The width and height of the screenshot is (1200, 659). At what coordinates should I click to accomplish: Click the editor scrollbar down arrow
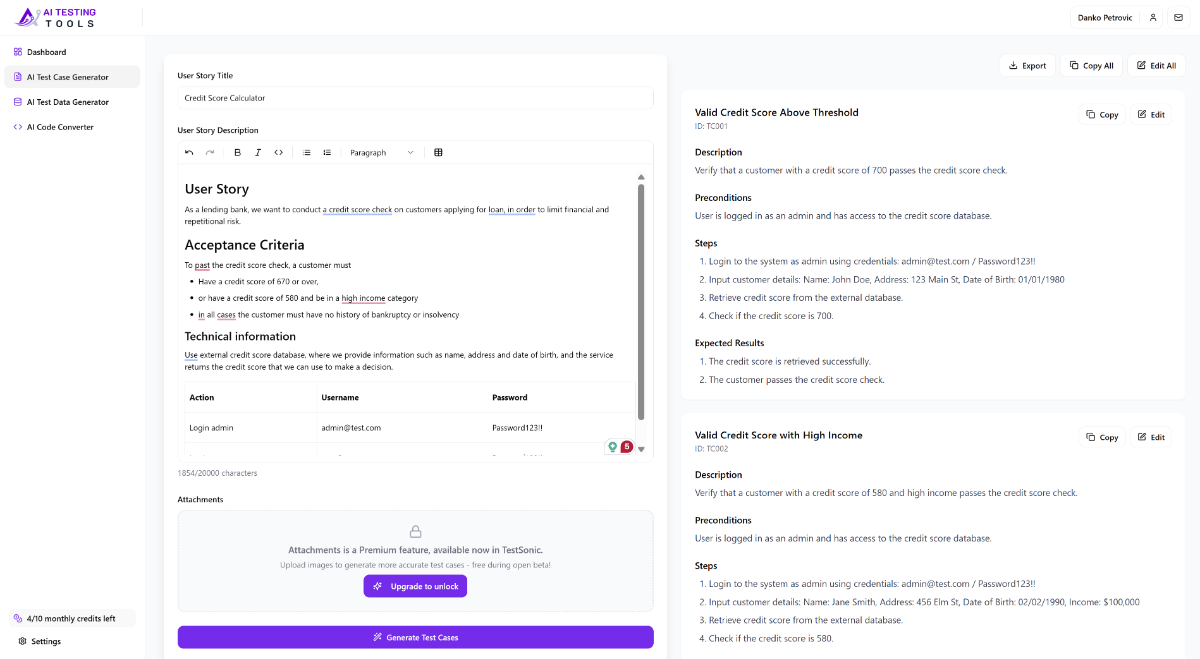(x=641, y=449)
